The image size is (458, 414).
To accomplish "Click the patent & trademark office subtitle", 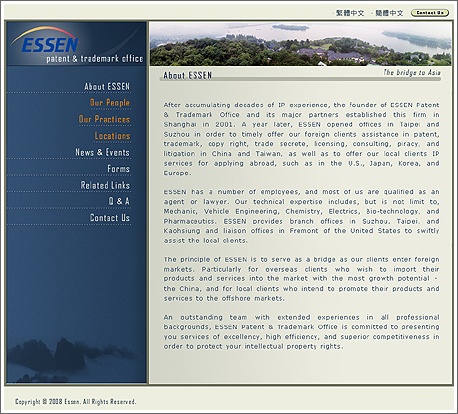I will [x=95, y=59].
